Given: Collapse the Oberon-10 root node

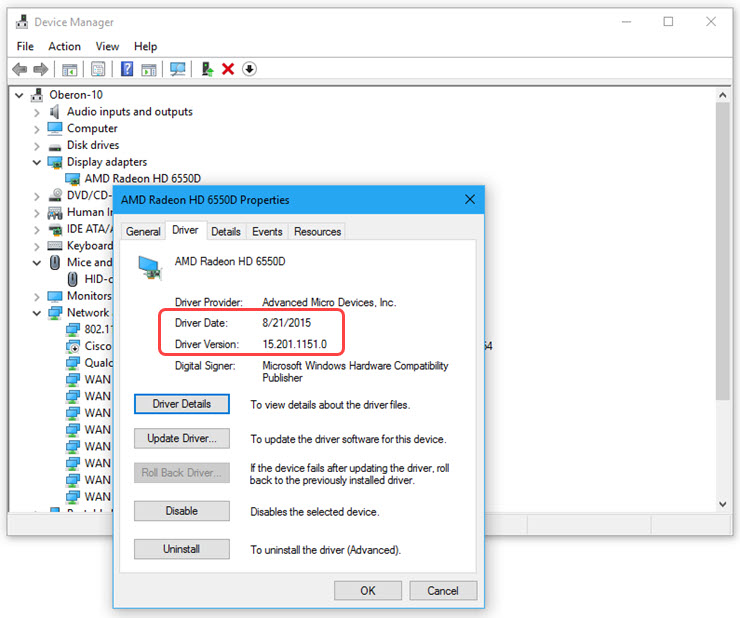Looking at the screenshot, I should coord(19,95).
